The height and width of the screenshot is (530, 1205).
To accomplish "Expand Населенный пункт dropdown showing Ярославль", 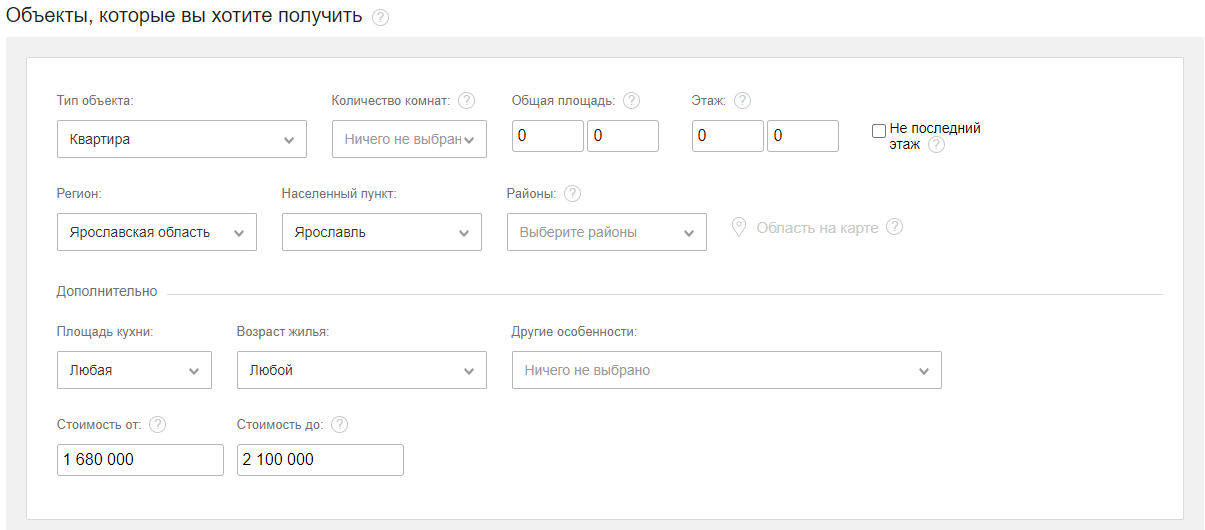I will pos(381,232).
